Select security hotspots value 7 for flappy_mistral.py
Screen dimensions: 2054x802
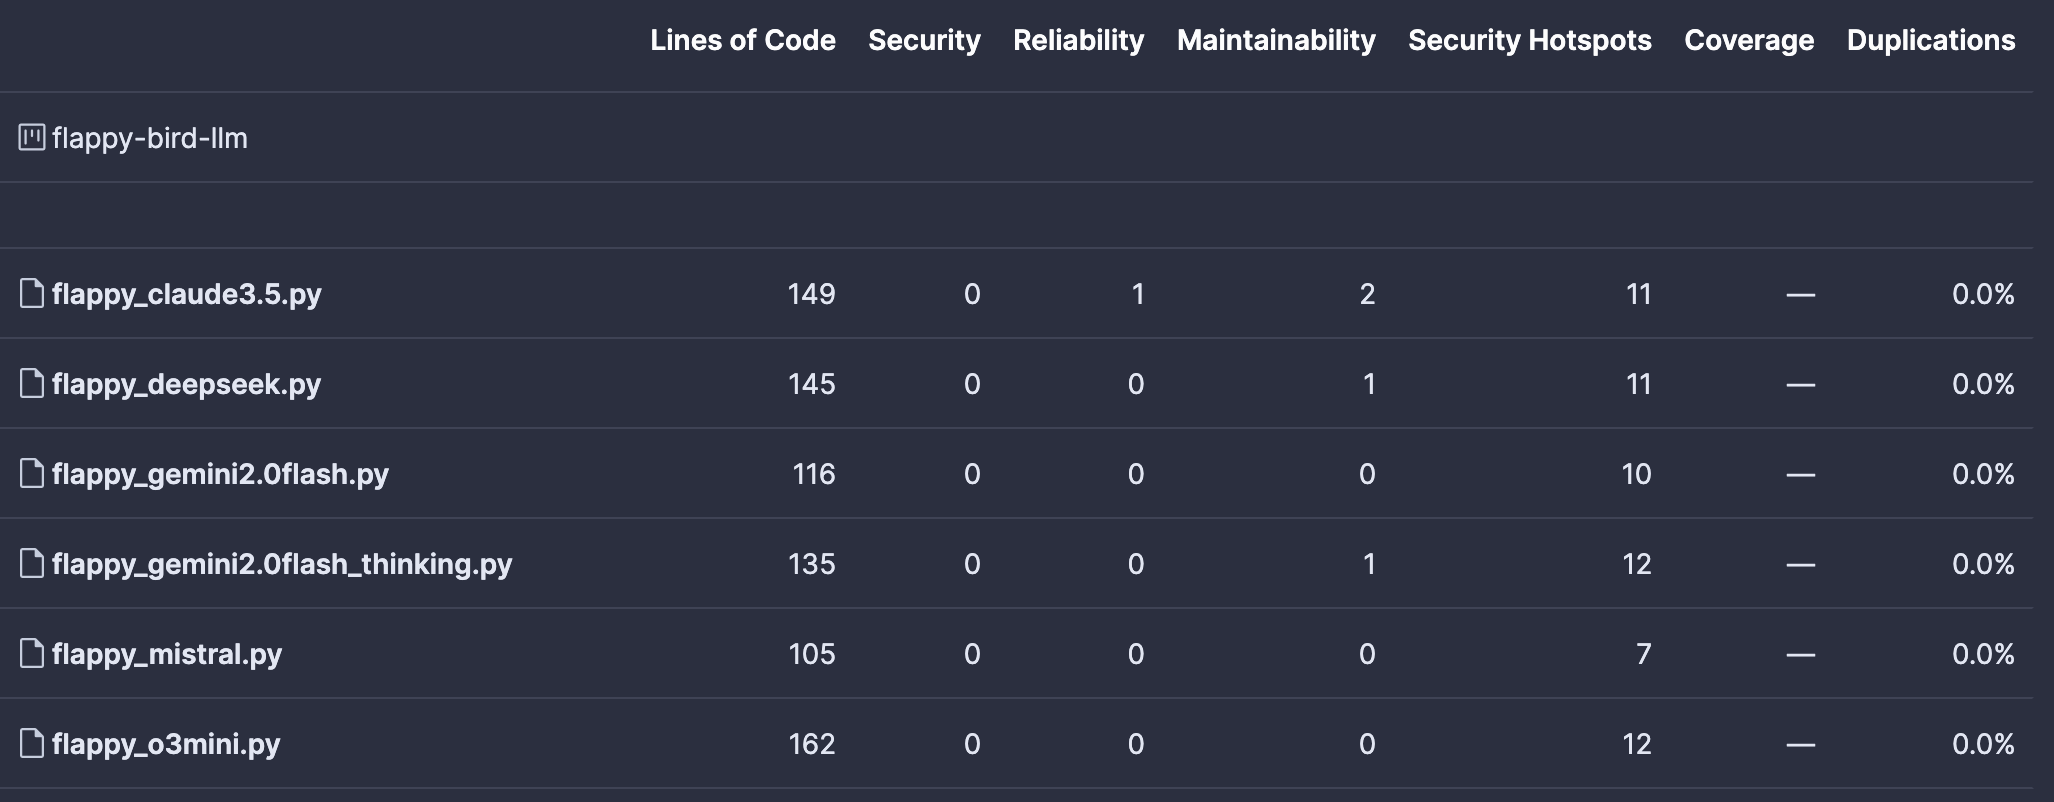coord(1643,654)
